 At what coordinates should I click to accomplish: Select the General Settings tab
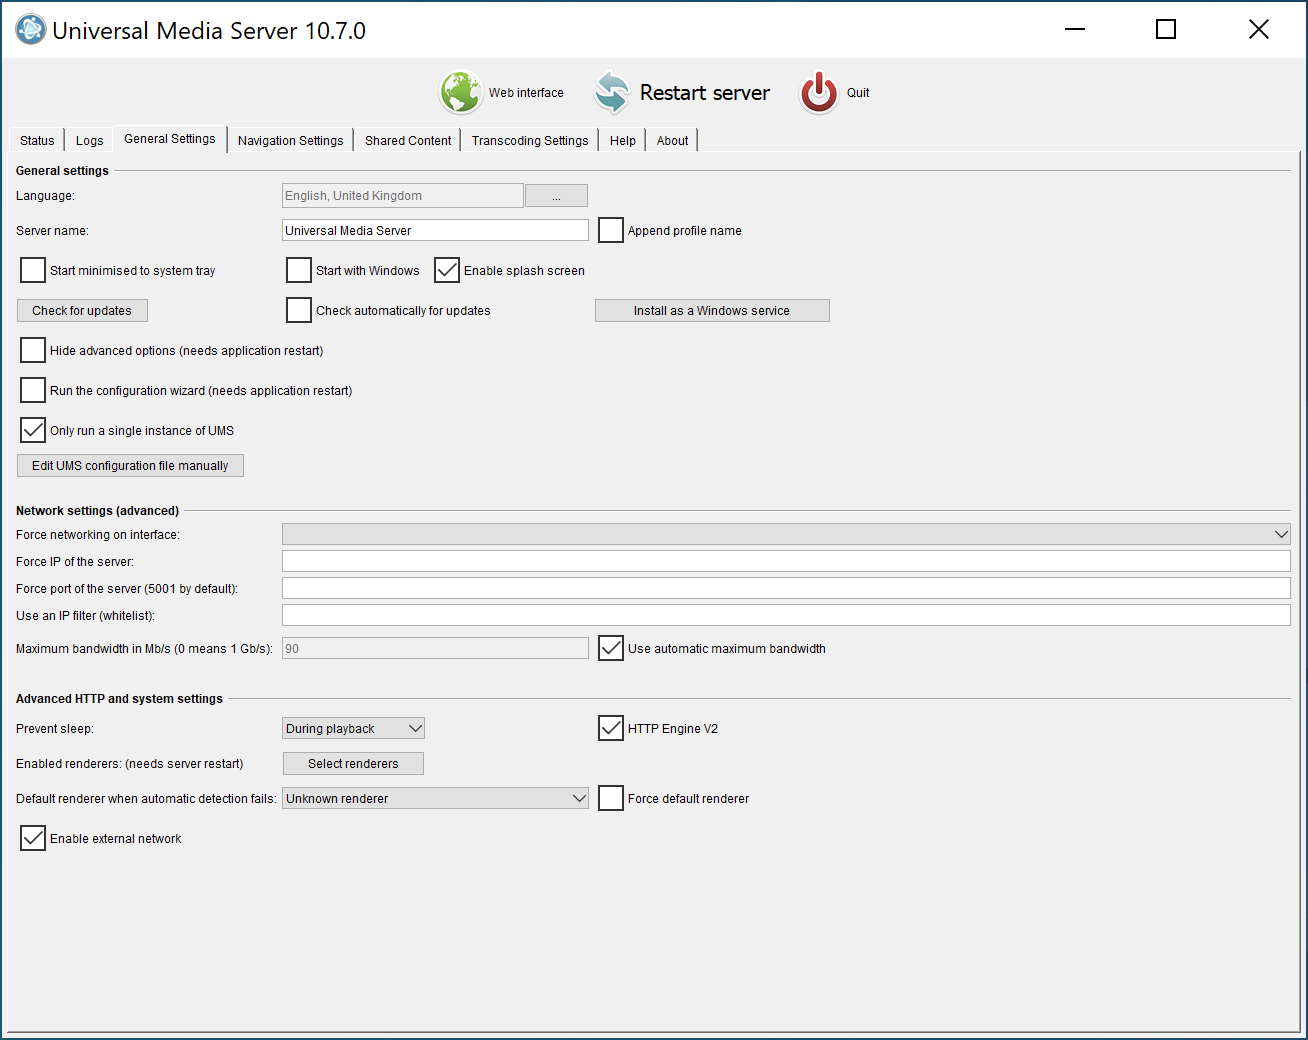point(170,139)
